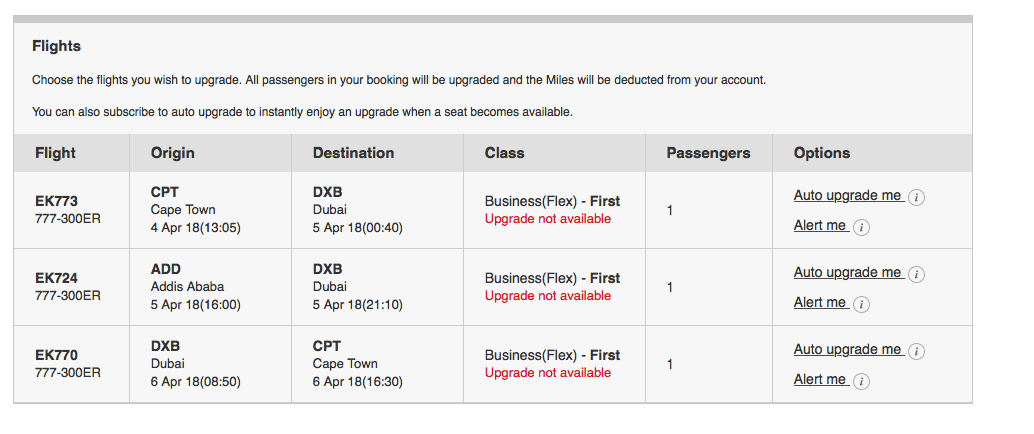Open Auto upgrade me for flight EK773
The width and height of the screenshot is (1034, 434).
click(848, 196)
